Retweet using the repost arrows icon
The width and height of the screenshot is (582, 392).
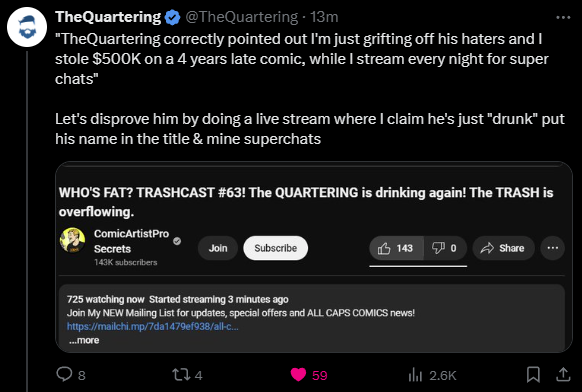pos(181,375)
